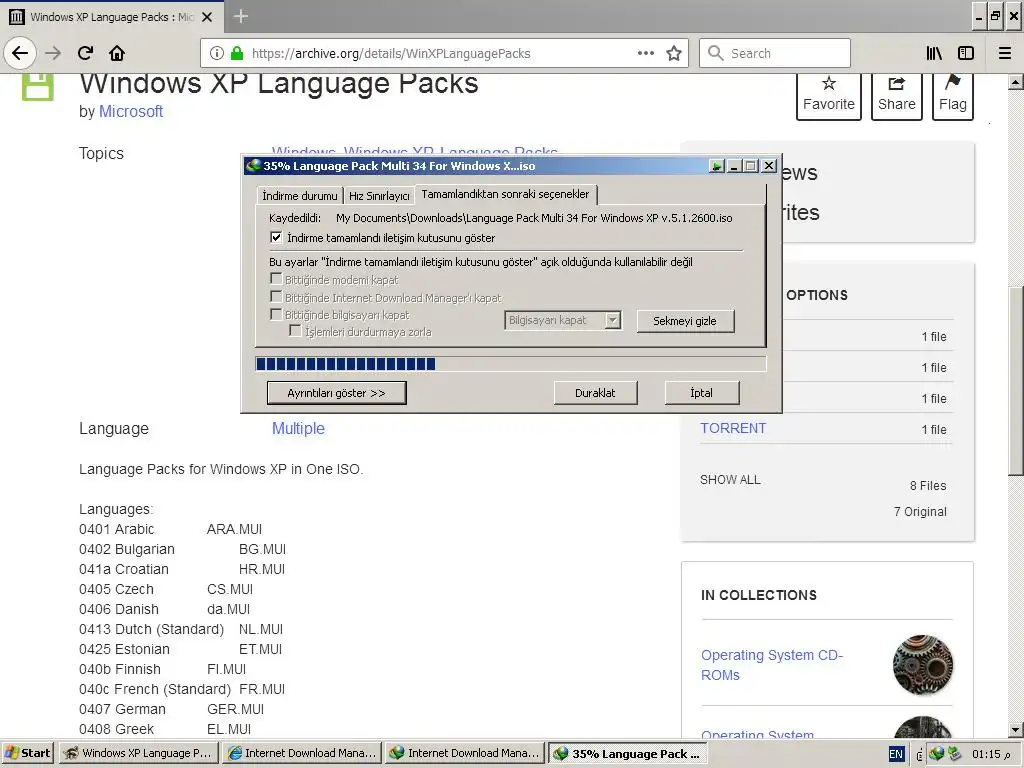Switch to İndirme durumu tab

point(300,196)
